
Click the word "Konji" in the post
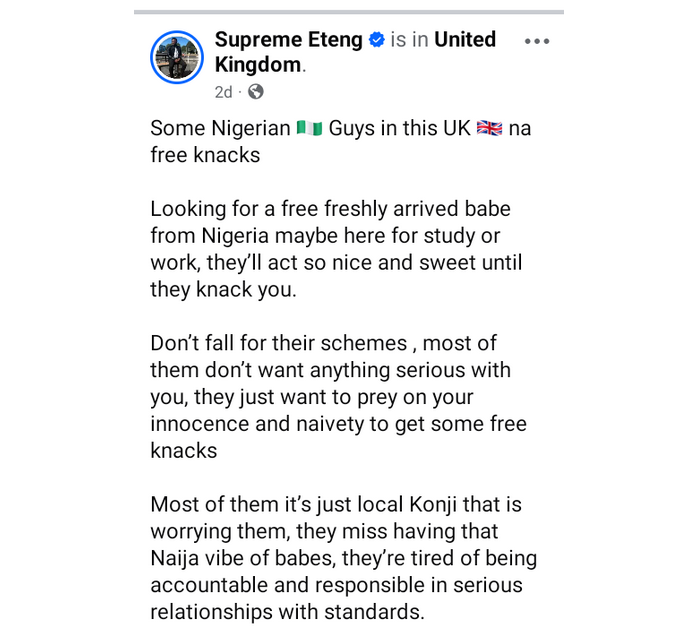(422, 505)
